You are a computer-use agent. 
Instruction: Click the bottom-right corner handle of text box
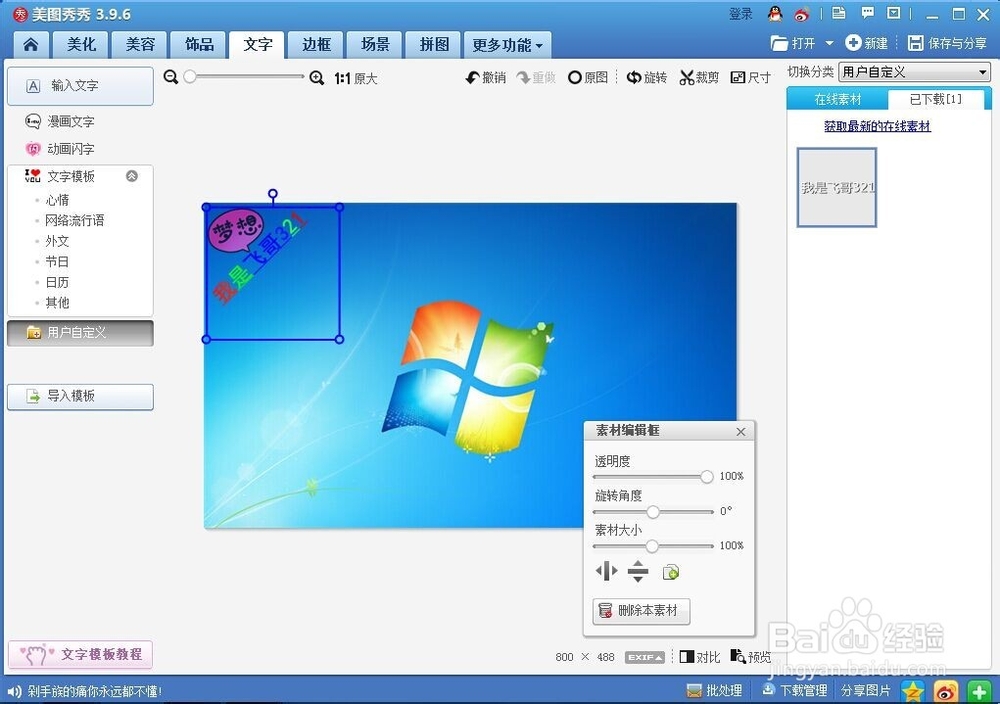[x=339, y=339]
